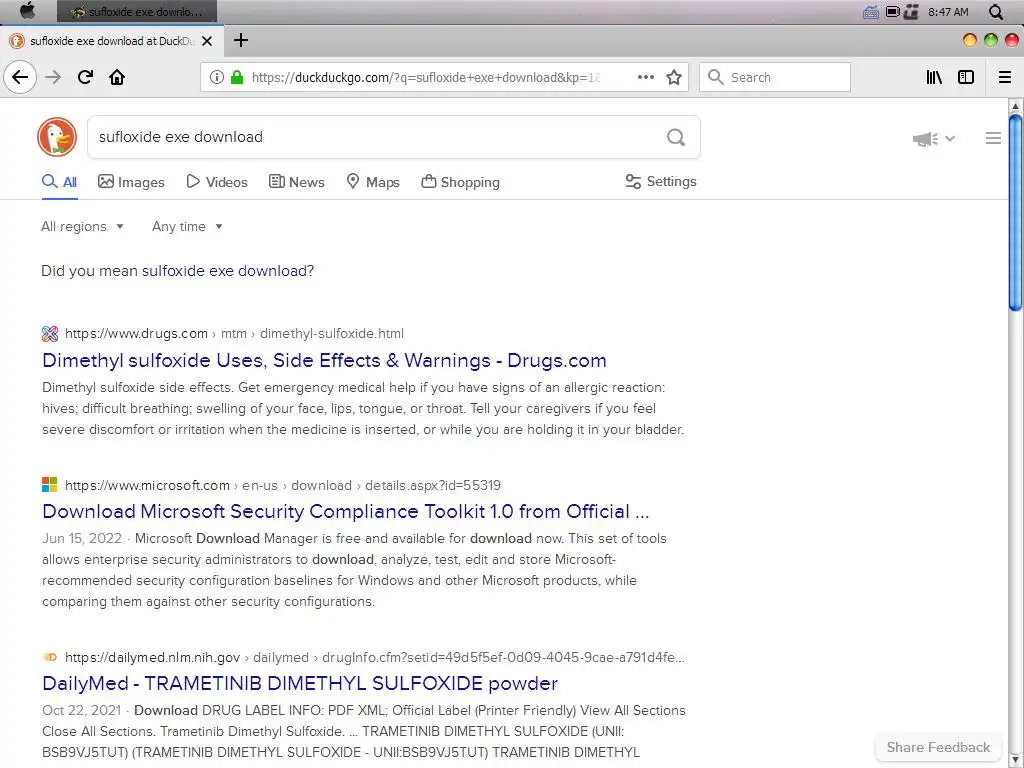Click the DailyMed favicon on third result
1024x768 pixels.
point(50,657)
